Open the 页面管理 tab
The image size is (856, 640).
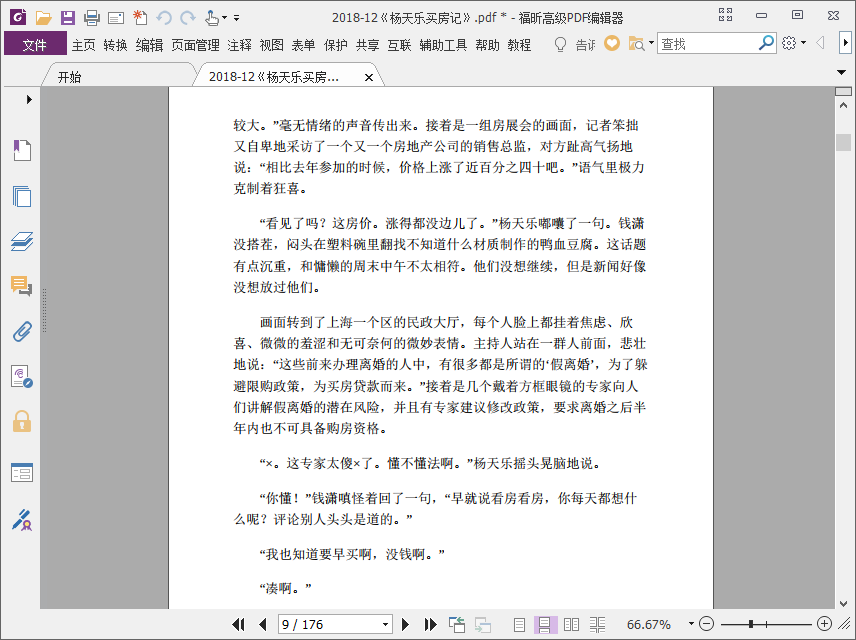pos(195,45)
